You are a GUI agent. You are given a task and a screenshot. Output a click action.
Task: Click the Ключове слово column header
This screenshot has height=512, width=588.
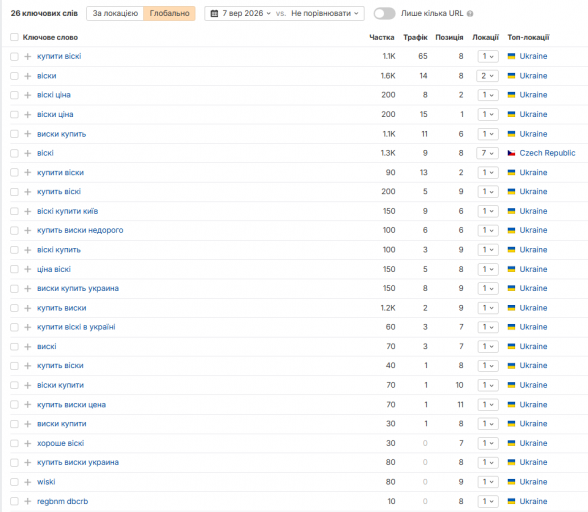point(50,37)
